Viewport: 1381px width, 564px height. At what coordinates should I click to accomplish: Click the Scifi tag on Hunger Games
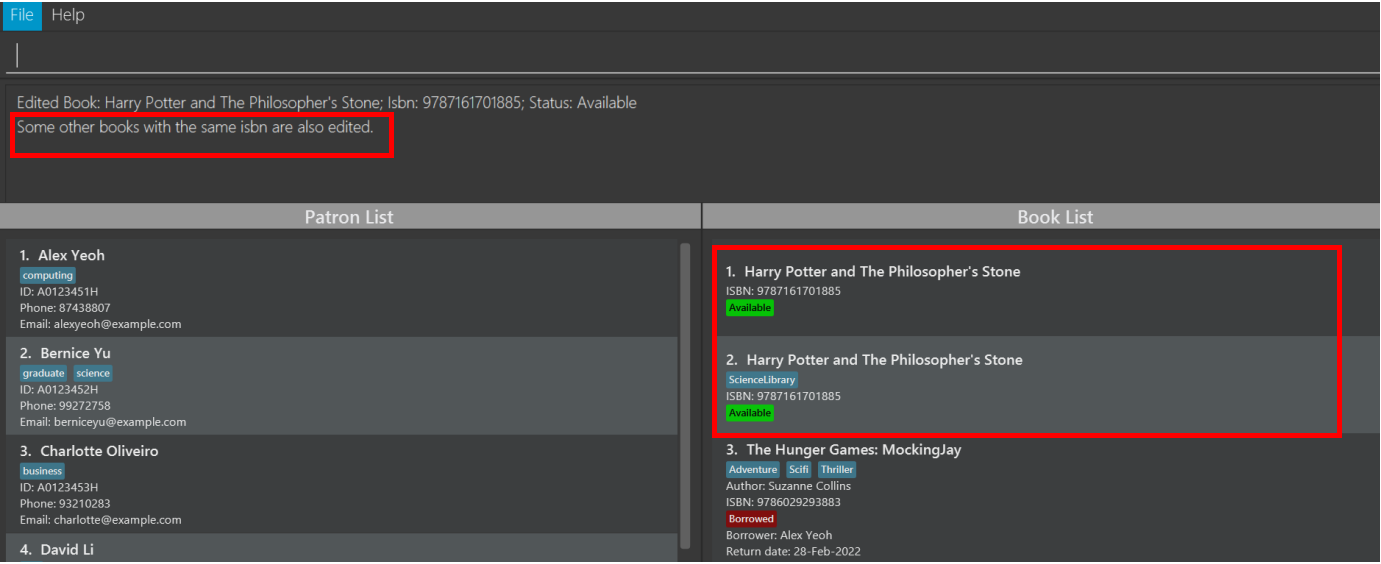pyautogui.click(x=799, y=470)
